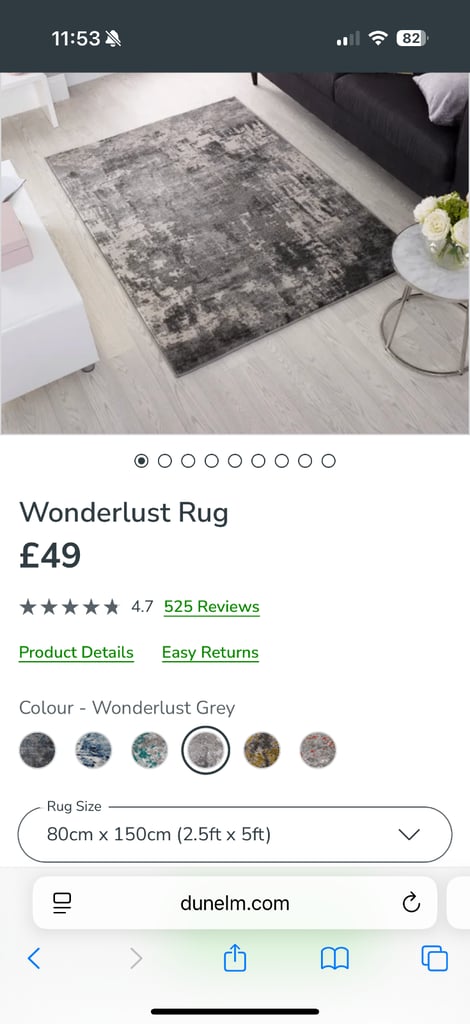Tap the battery indicator in status bar
Image resolution: width=470 pixels, height=1024 pixels.
coord(412,39)
